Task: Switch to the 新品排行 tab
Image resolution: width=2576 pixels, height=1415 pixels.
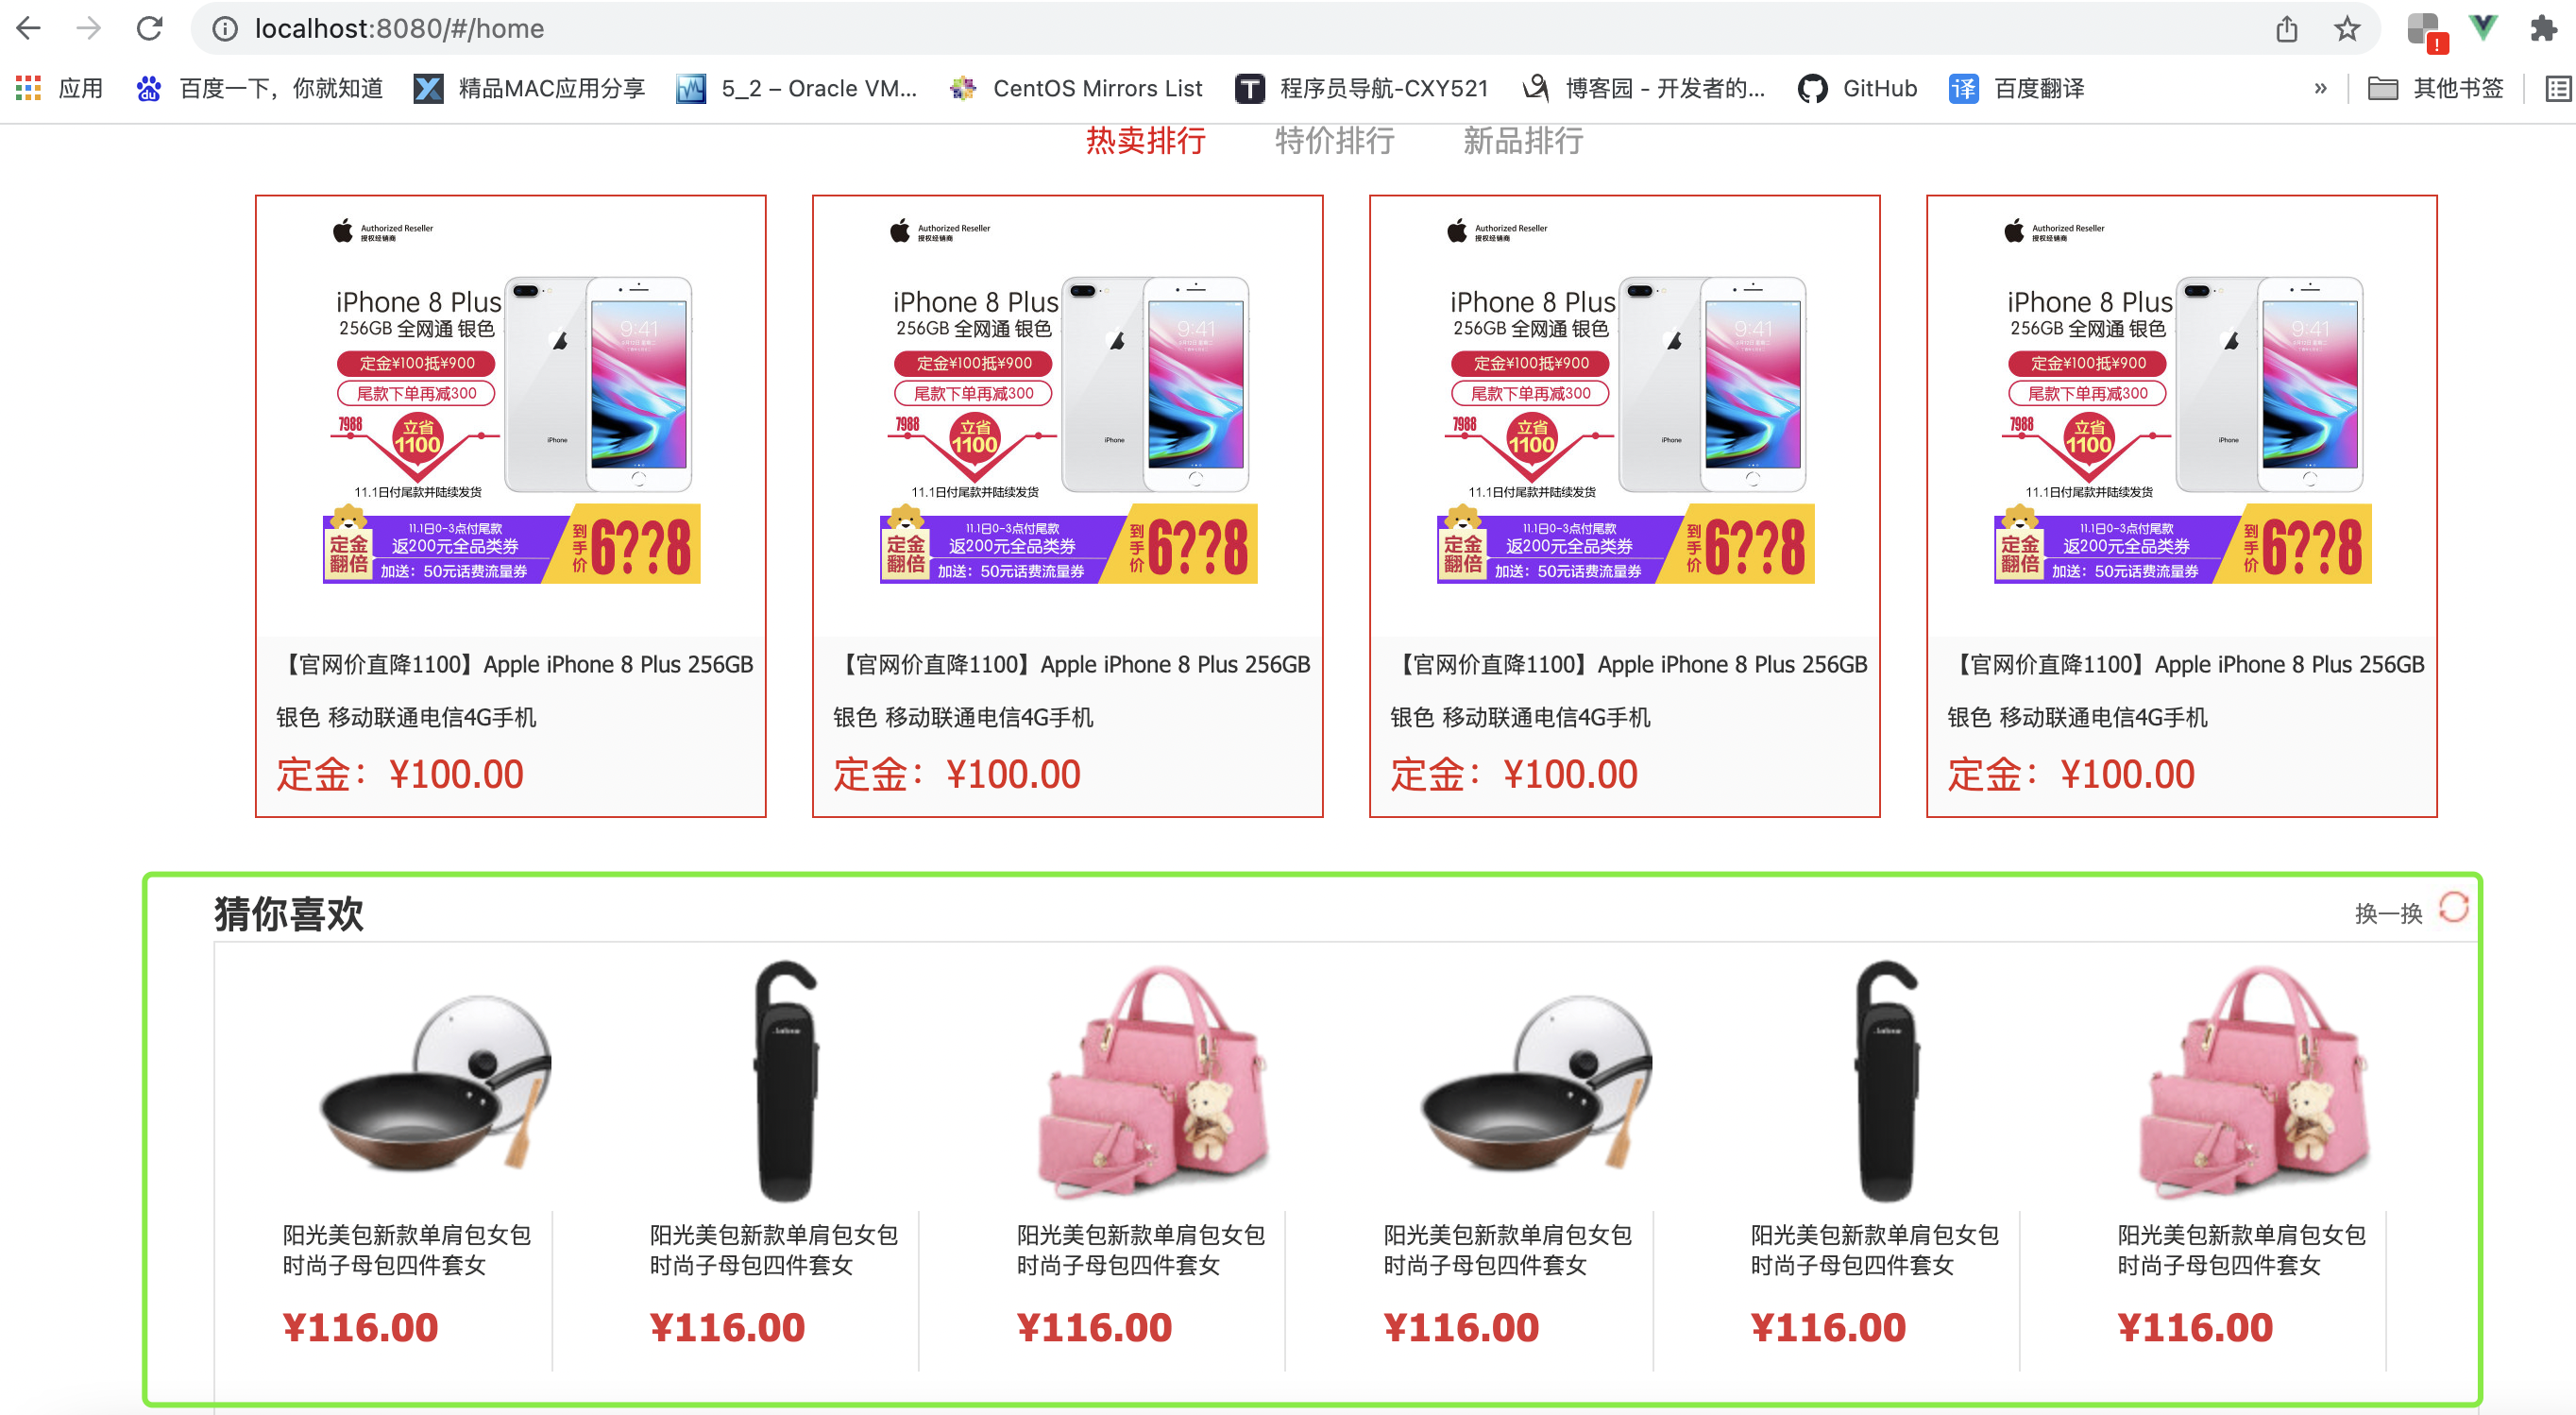Action: coord(1522,141)
